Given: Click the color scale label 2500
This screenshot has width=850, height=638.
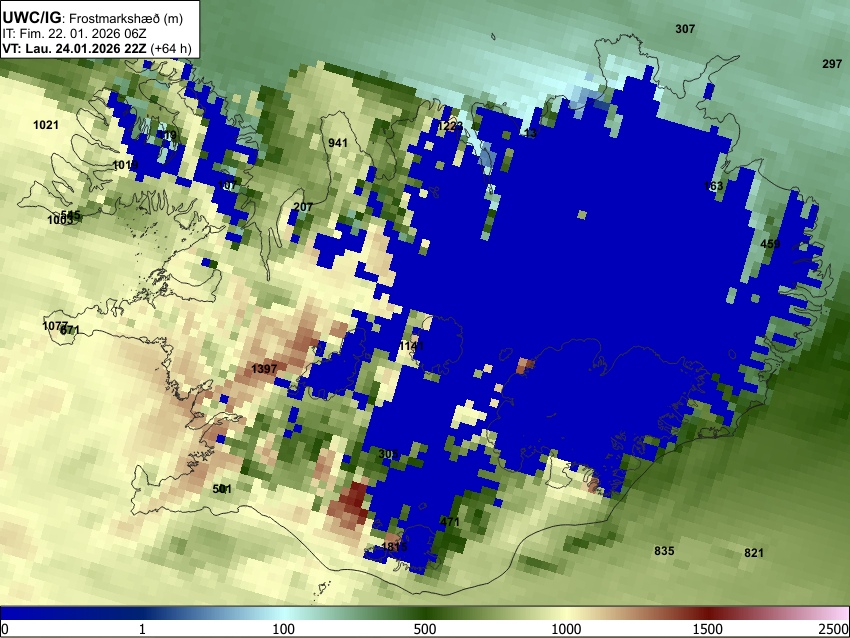Looking at the screenshot, I should tap(835, 629).
